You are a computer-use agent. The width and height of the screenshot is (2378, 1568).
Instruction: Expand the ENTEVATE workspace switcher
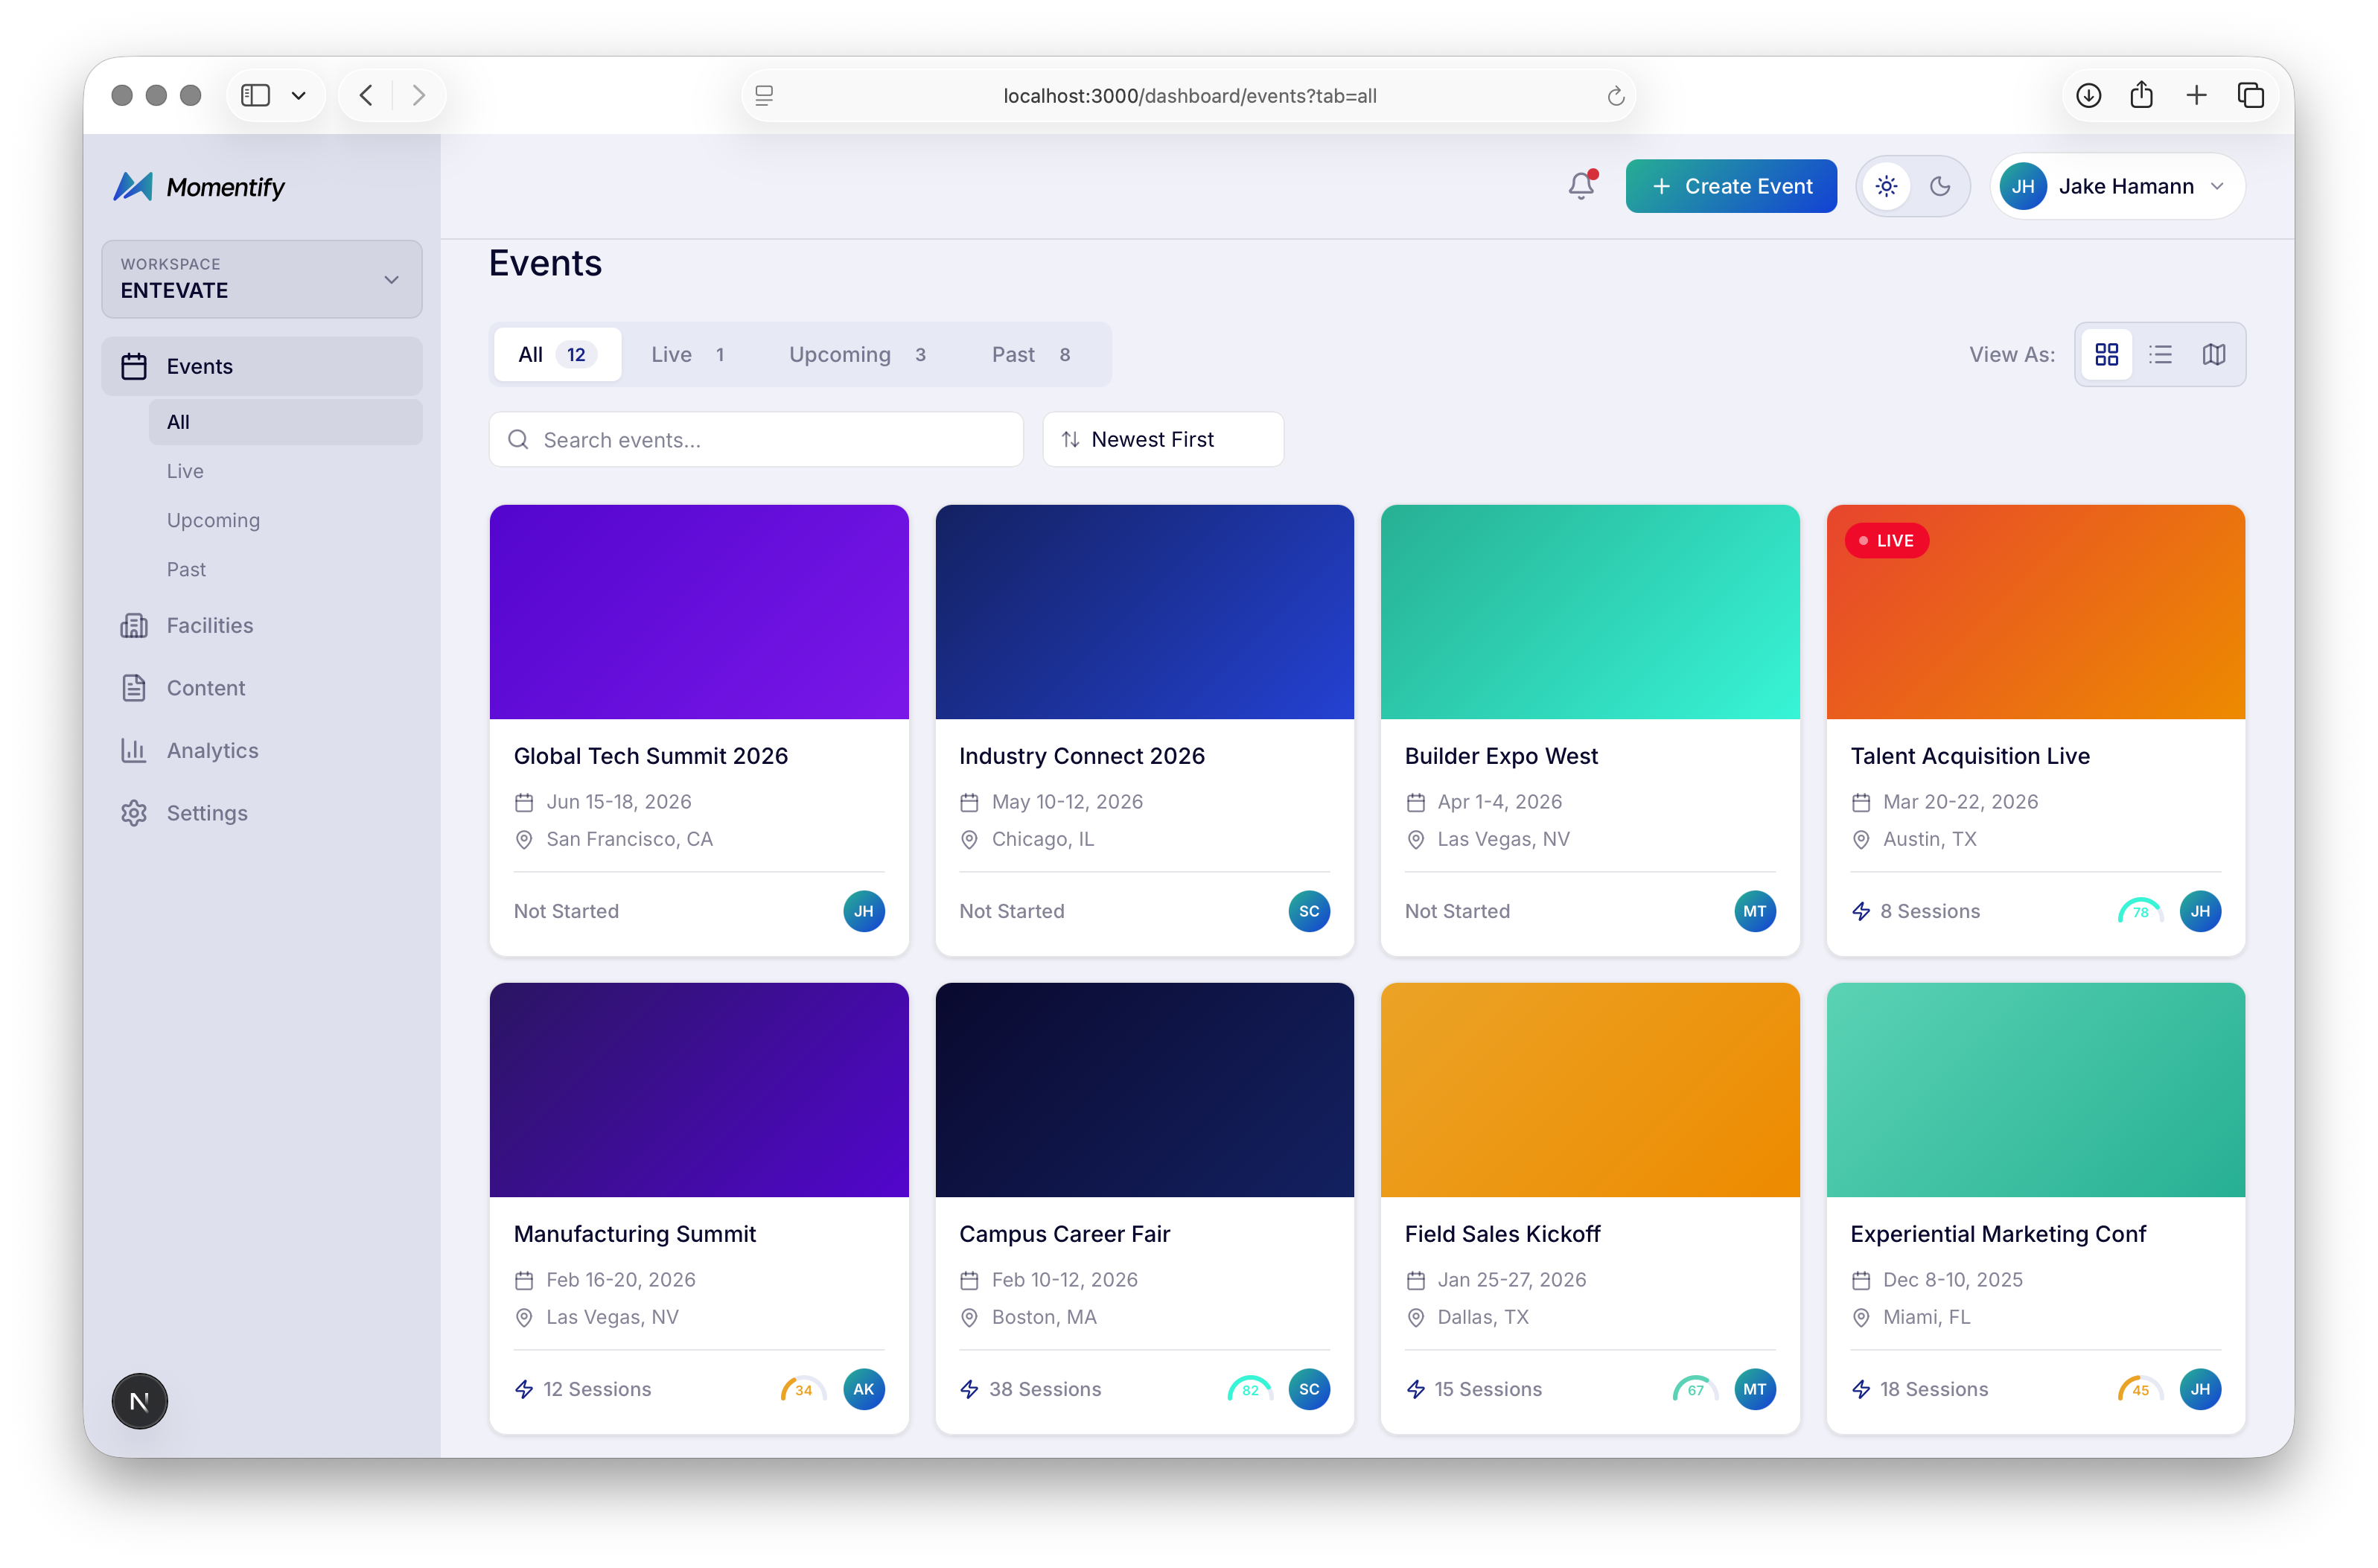(x=261, y=279)
